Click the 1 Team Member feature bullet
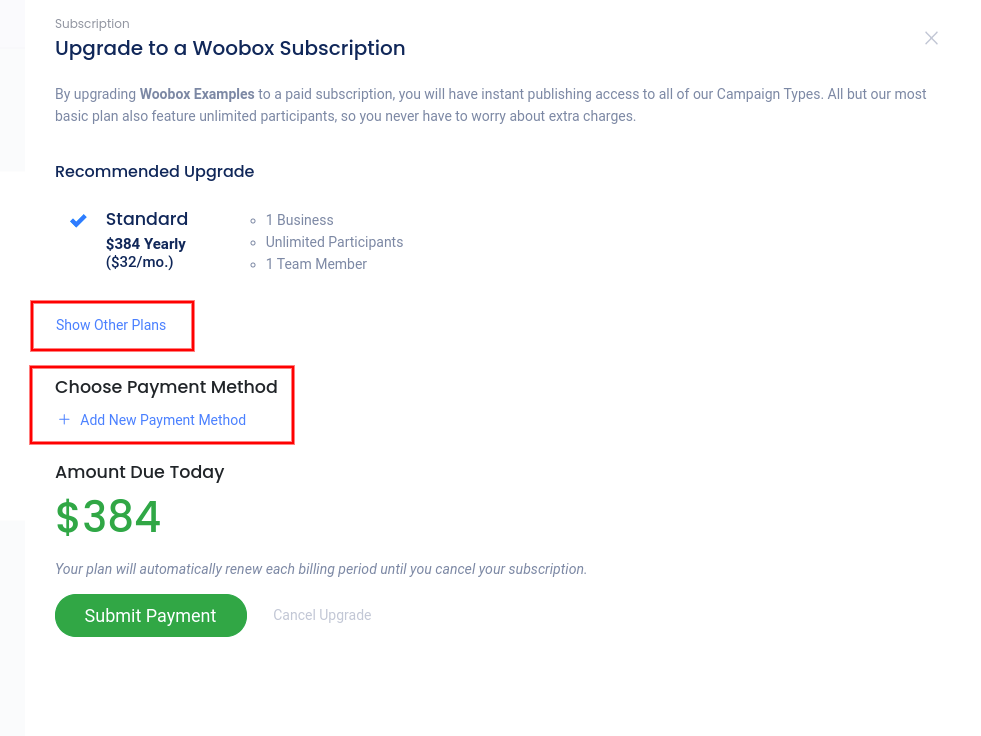This screenshot has width=981, height=736. (x=316, y=264)
